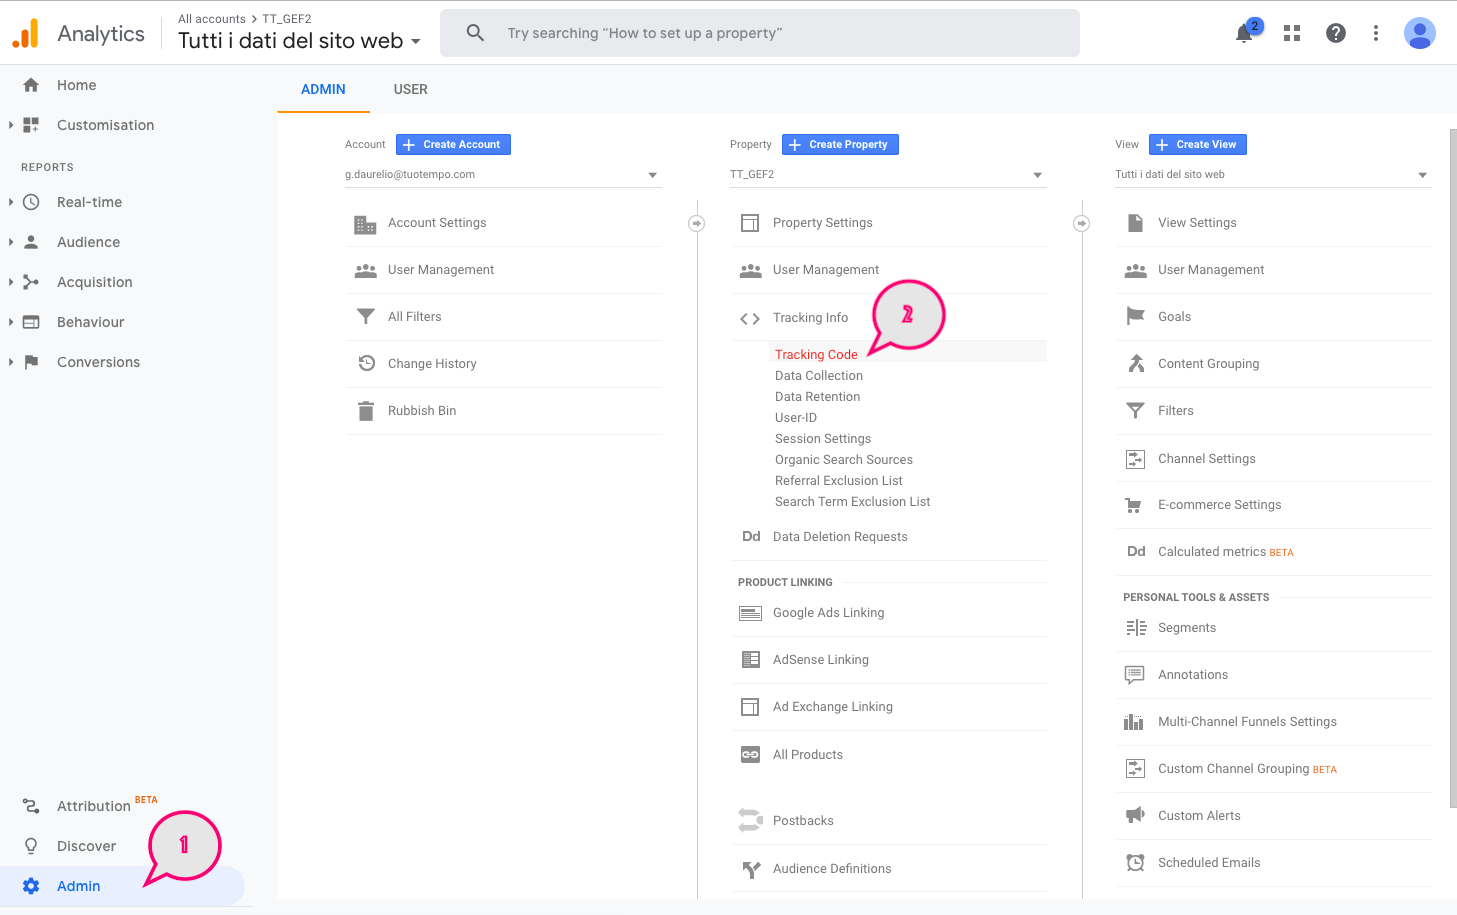Click the Real-time clock icon
The width and height of the screenshot is (1457, 915).
[31, 202]
